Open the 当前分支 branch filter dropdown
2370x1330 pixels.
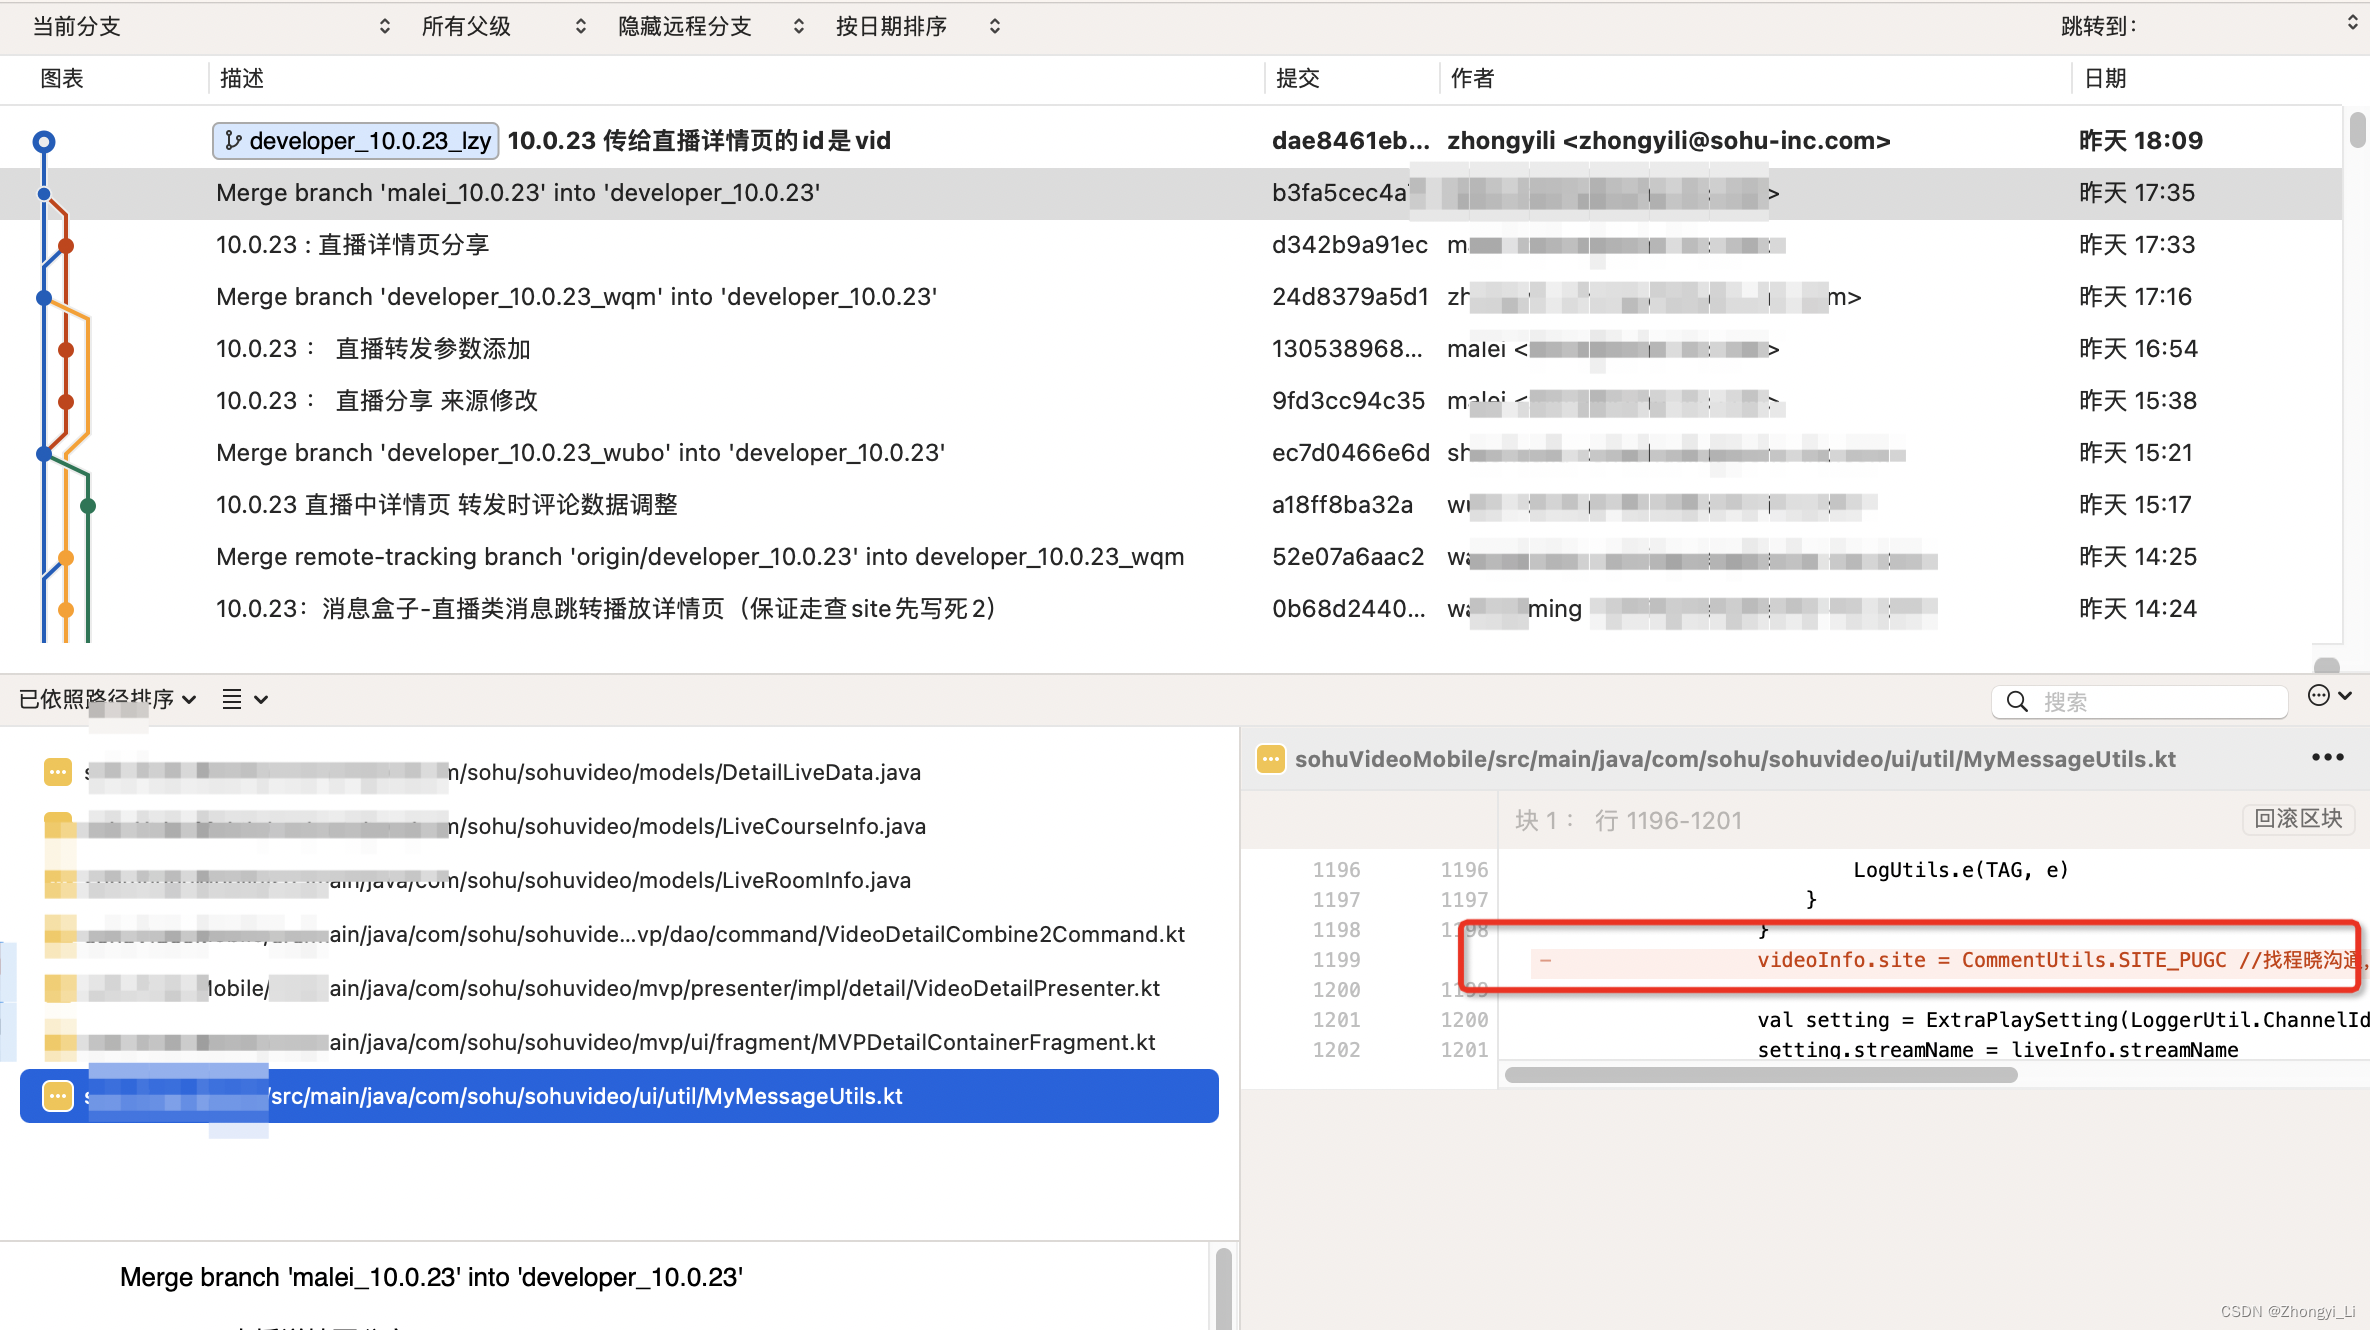point(210,27)
